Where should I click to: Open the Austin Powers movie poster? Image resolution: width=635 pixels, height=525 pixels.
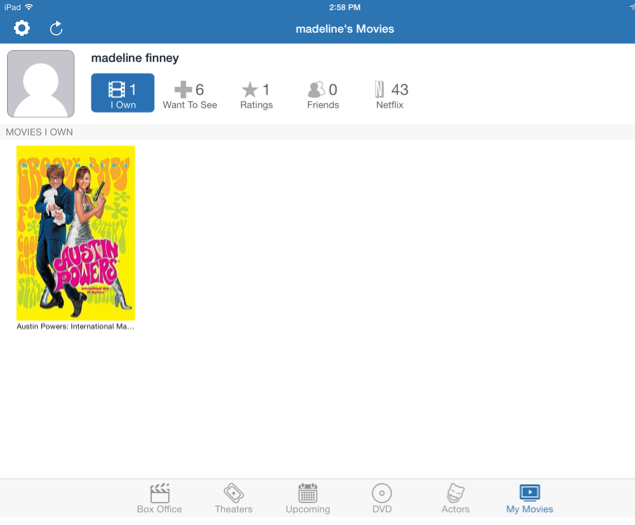[x=76, y=233]
